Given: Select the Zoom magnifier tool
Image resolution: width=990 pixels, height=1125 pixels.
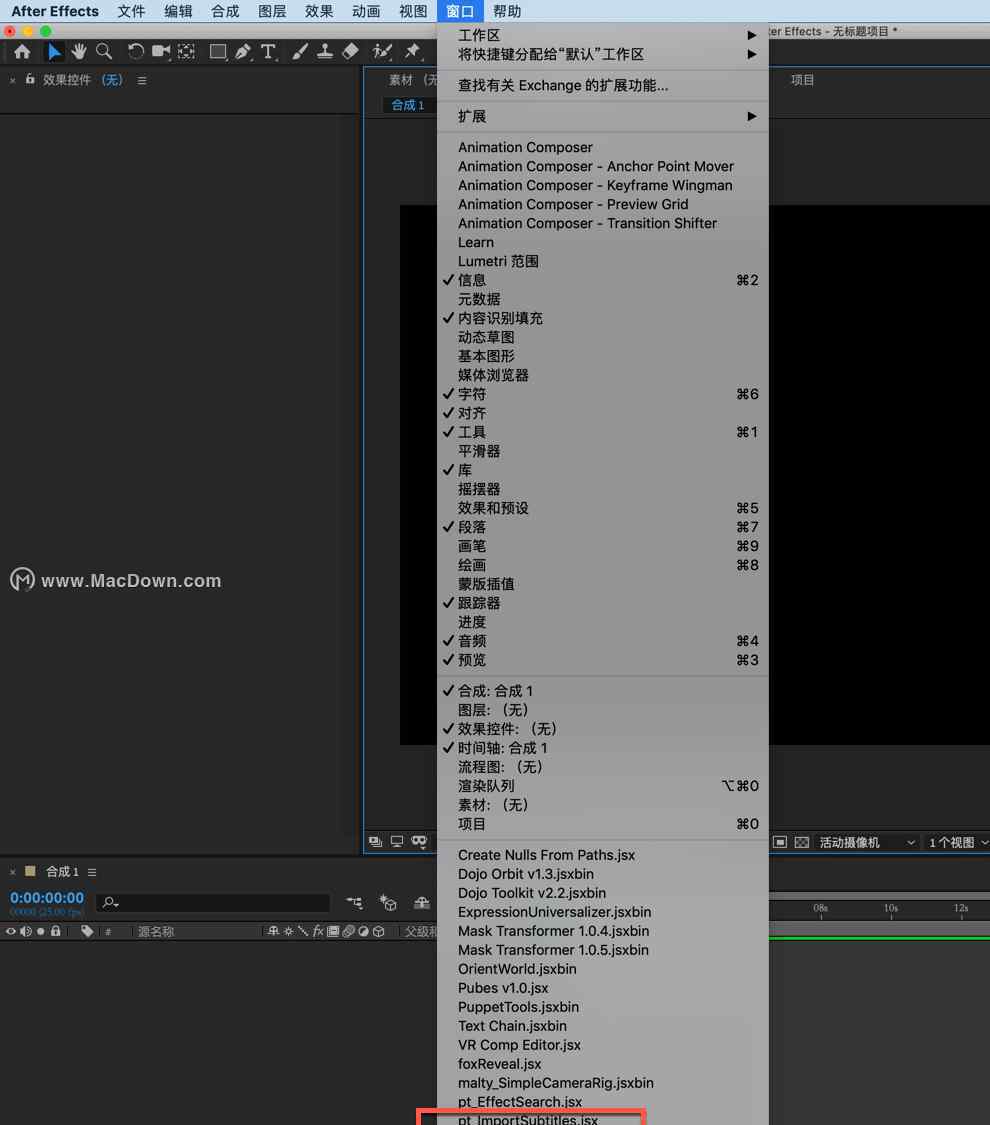Looking at the screenshot, I should pos(104,52).
